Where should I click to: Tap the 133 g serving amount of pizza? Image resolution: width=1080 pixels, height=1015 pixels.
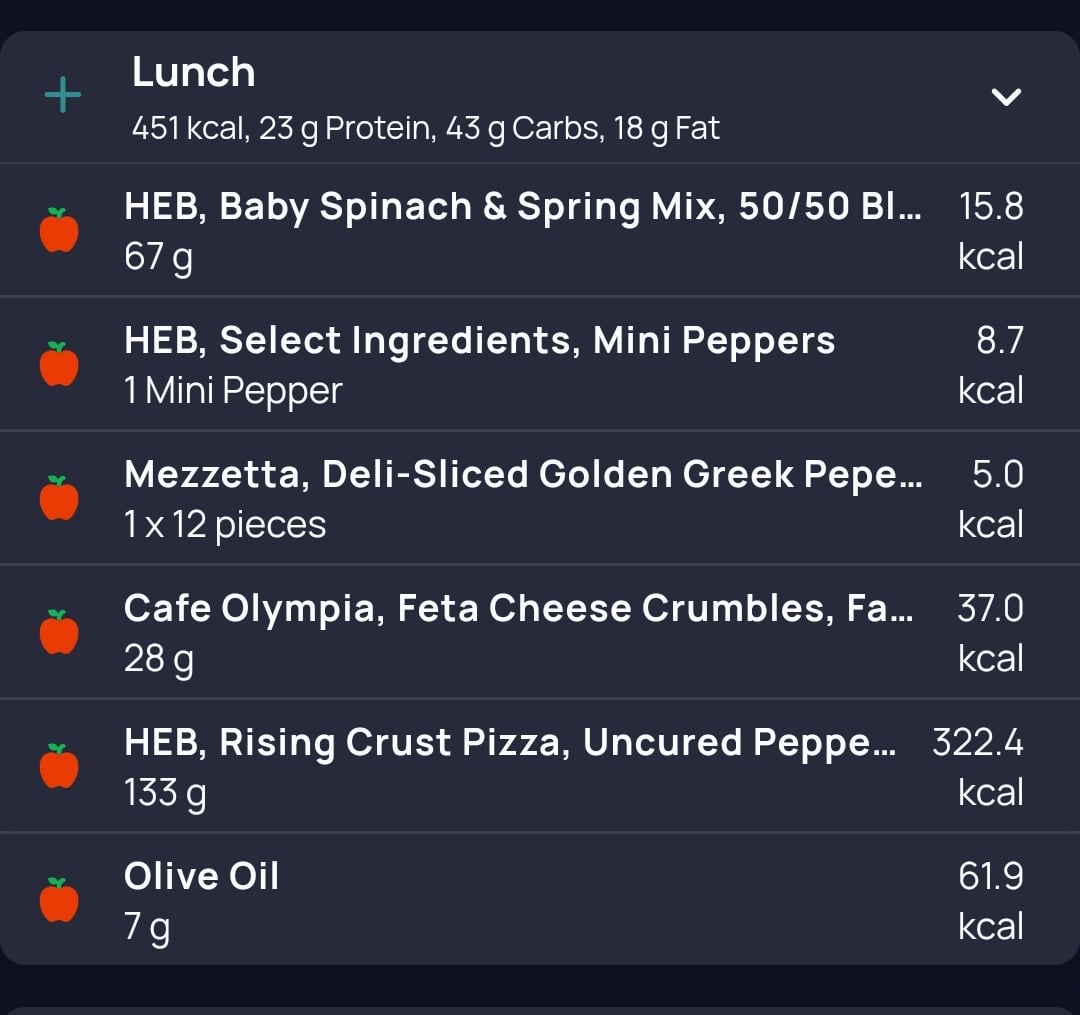pyautogui.click(x=165, y=793)
